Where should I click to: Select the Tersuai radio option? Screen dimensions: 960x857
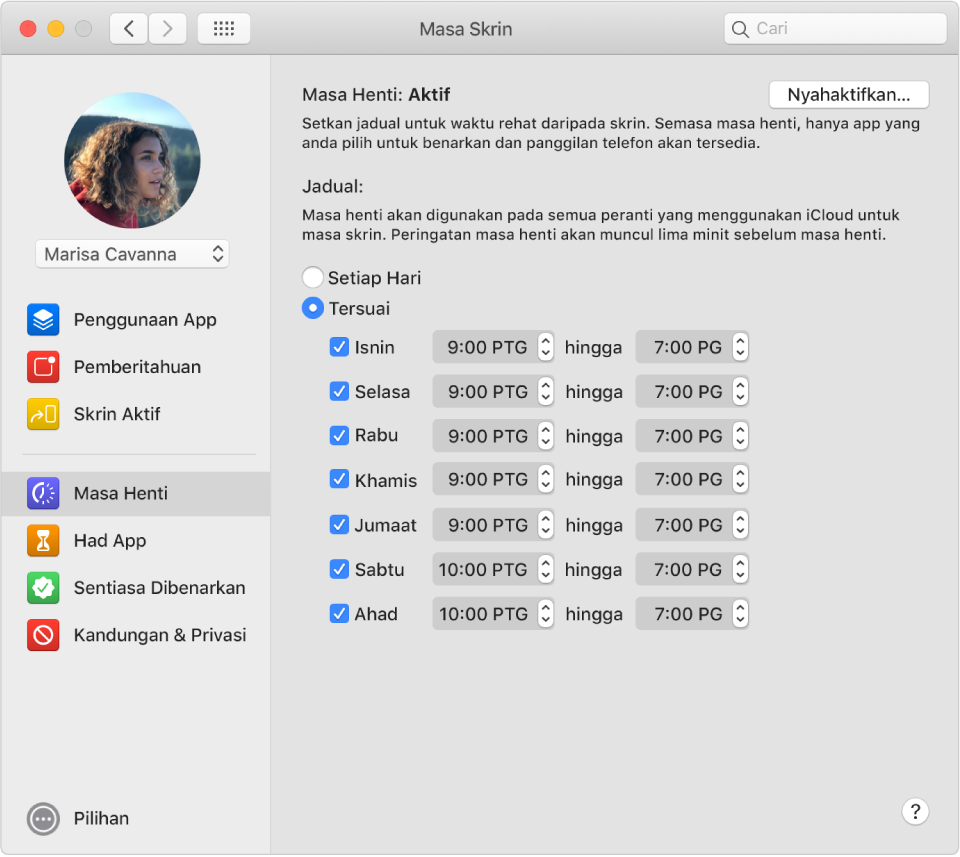313,309
